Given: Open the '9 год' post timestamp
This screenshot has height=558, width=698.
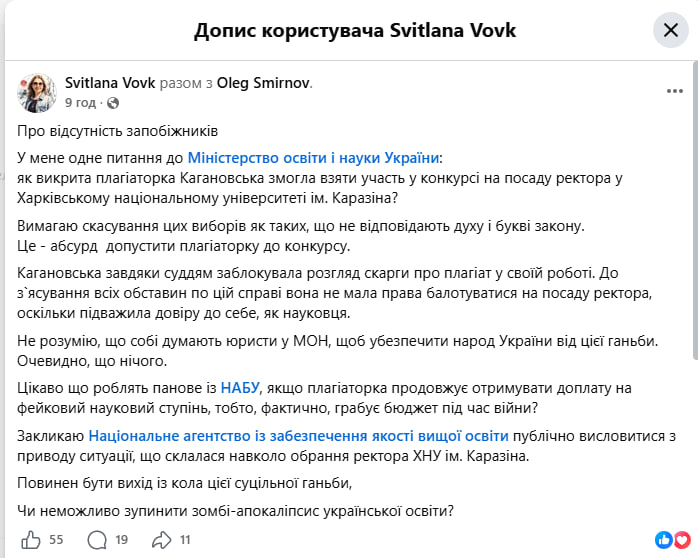Looking at the screenshot, I should (80, 103).
